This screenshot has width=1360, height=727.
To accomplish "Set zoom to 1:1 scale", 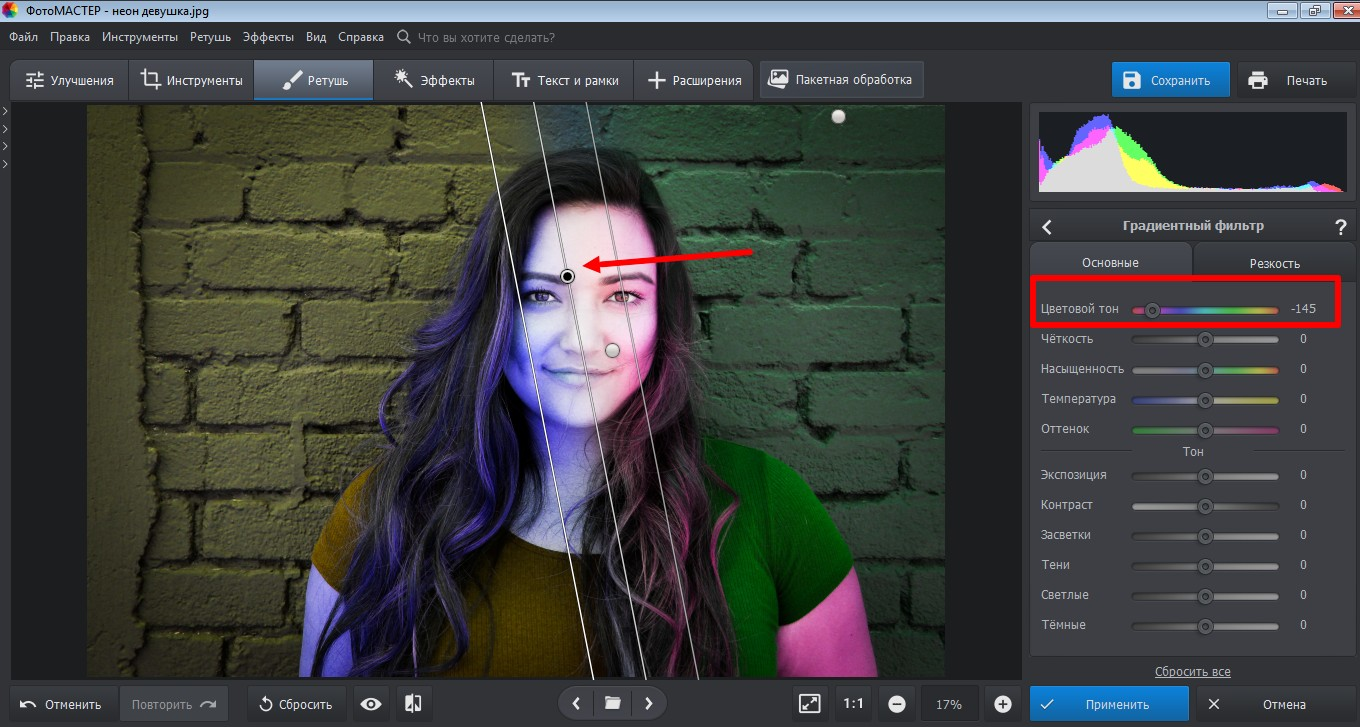I will pos(853,704).
